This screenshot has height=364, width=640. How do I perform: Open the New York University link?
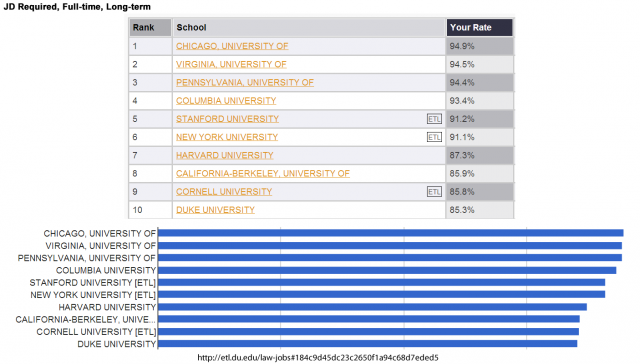pos(227,137)
